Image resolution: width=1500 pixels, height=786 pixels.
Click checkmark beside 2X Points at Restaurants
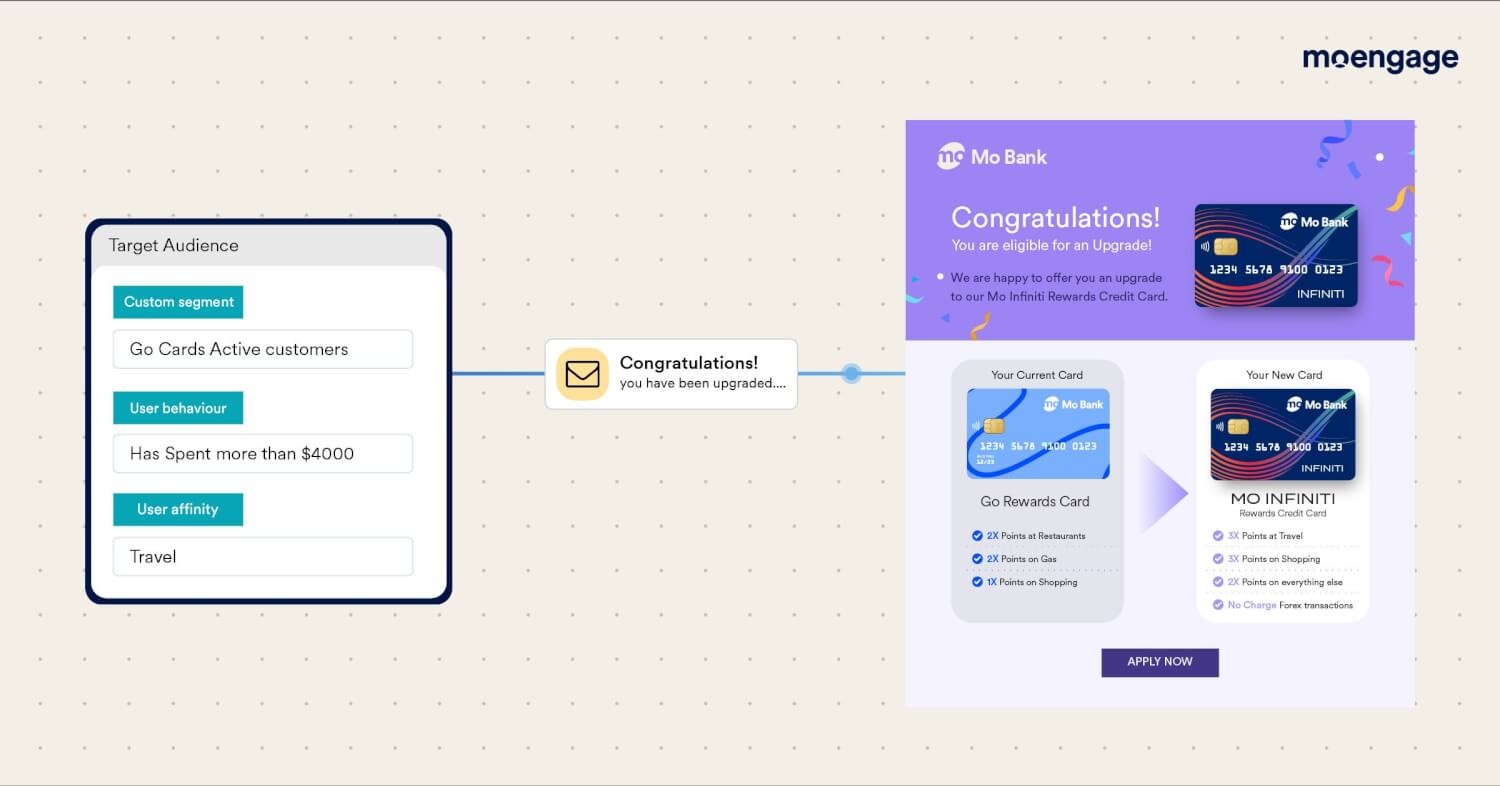coord(977,536)
